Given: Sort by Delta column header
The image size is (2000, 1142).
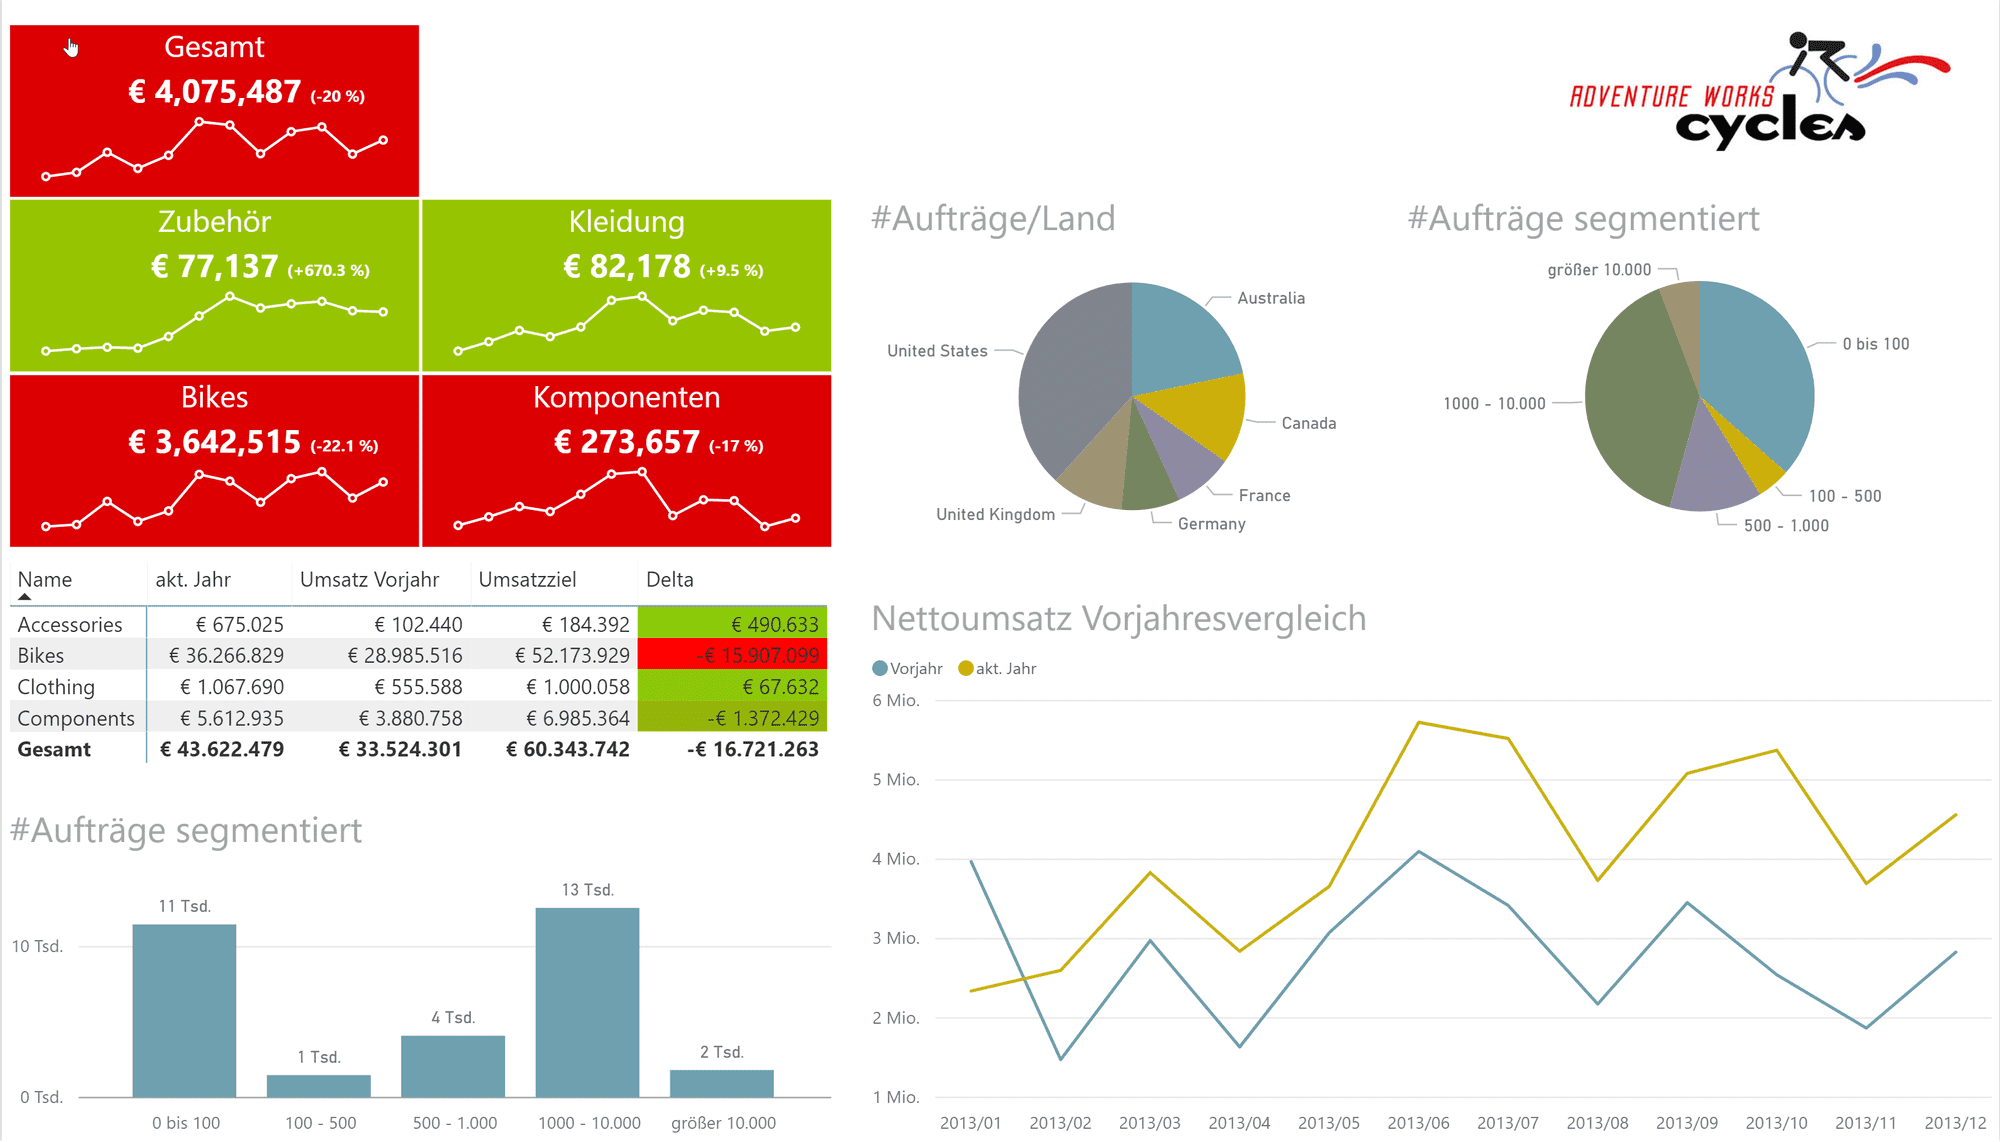Looking at the screenshot, I should pyautogui.click(x=669, y=580).
